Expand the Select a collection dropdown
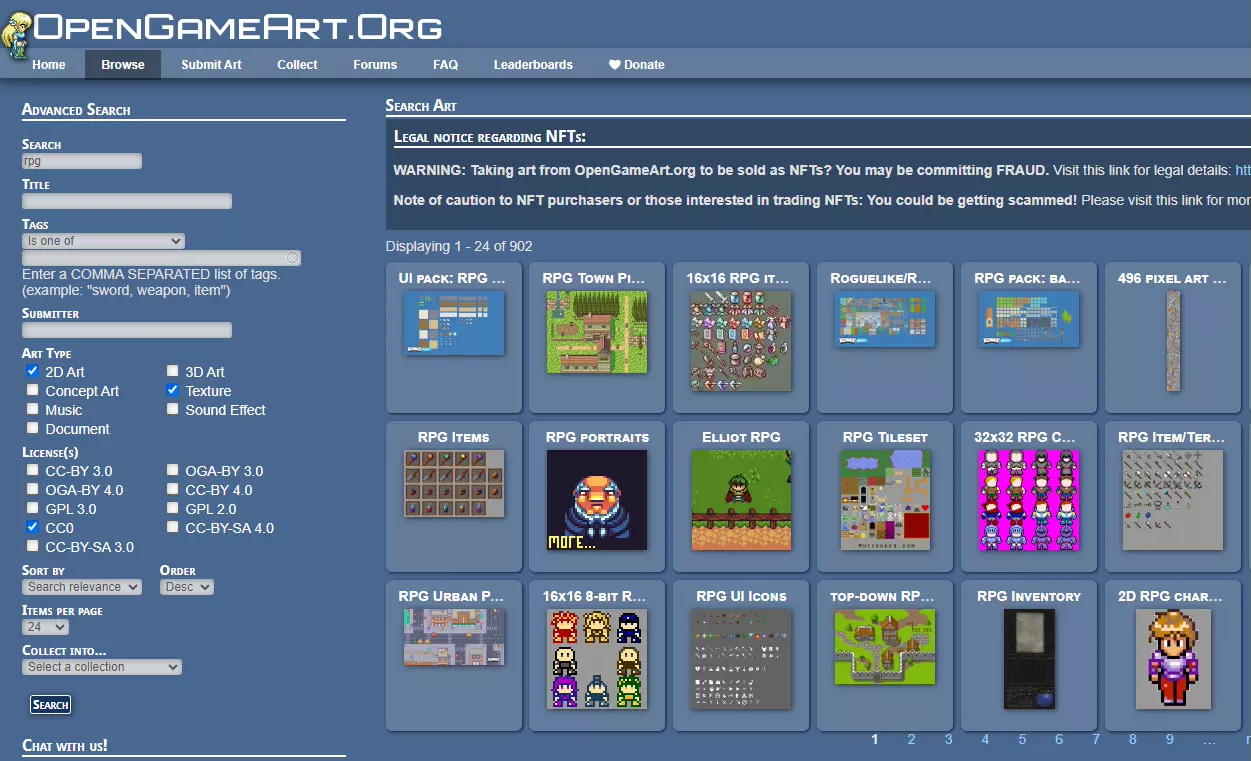This screenshot has height=761, width=1251. click(x=102, y=667)
